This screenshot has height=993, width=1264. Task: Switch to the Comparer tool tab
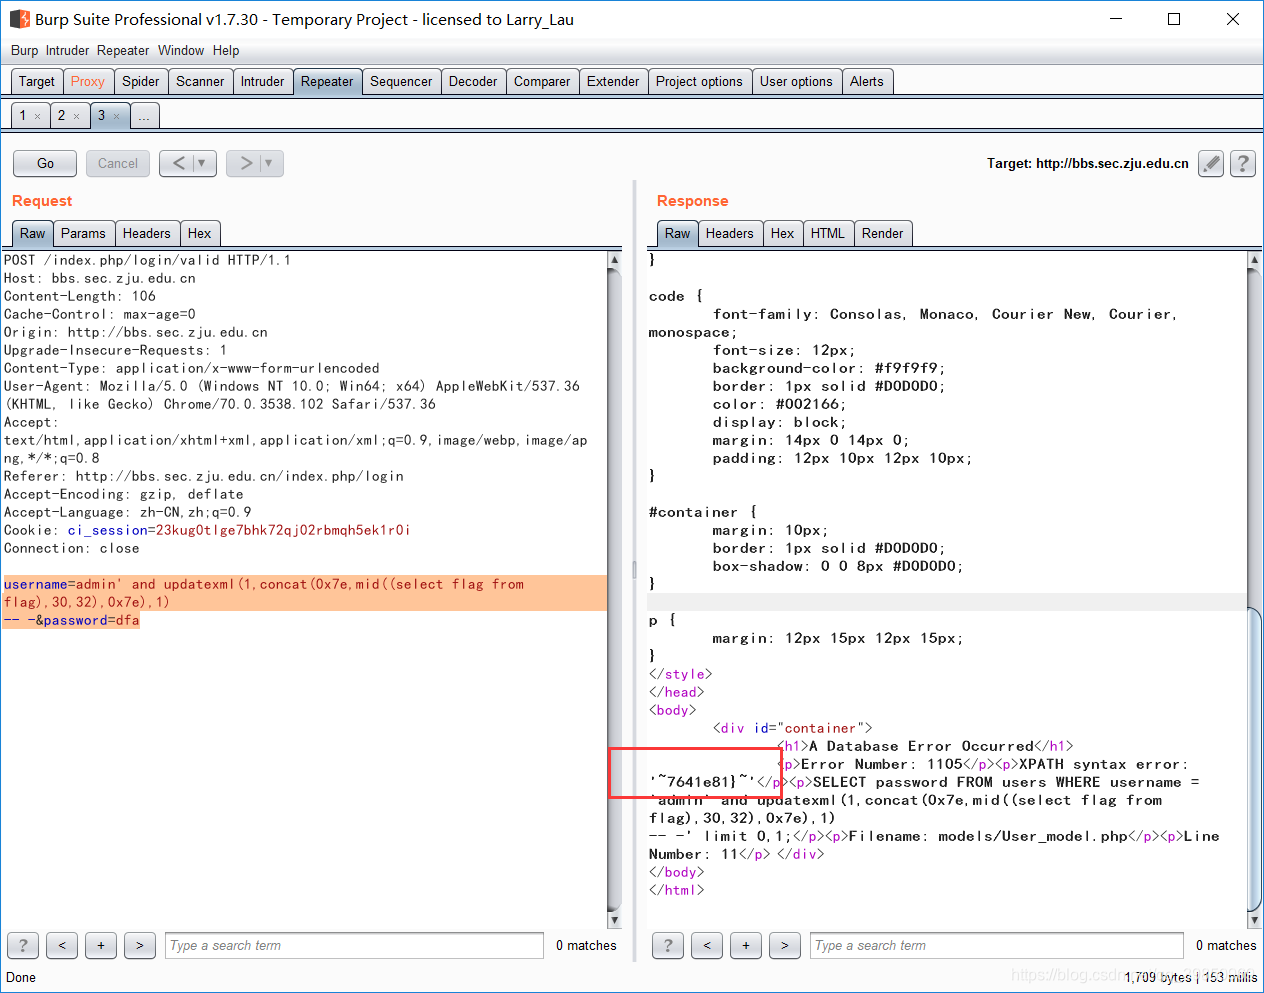[x=542, y=82]
